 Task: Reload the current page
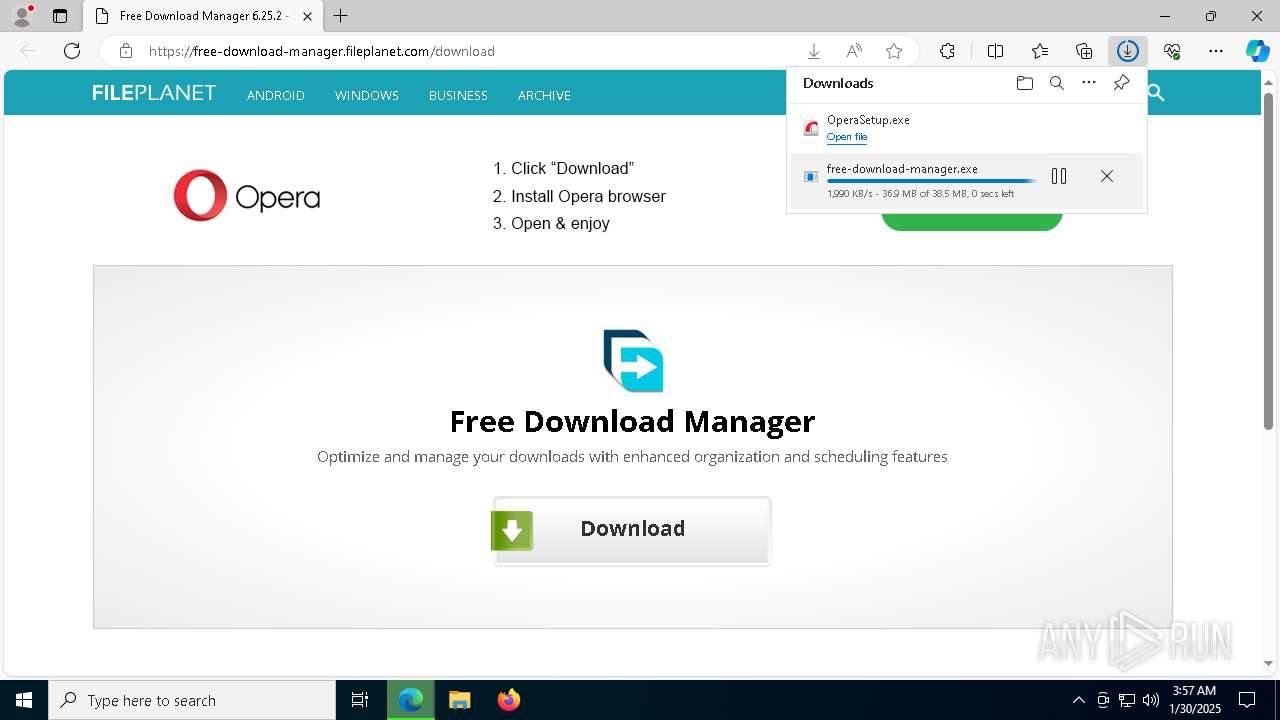tap(72, 51)
